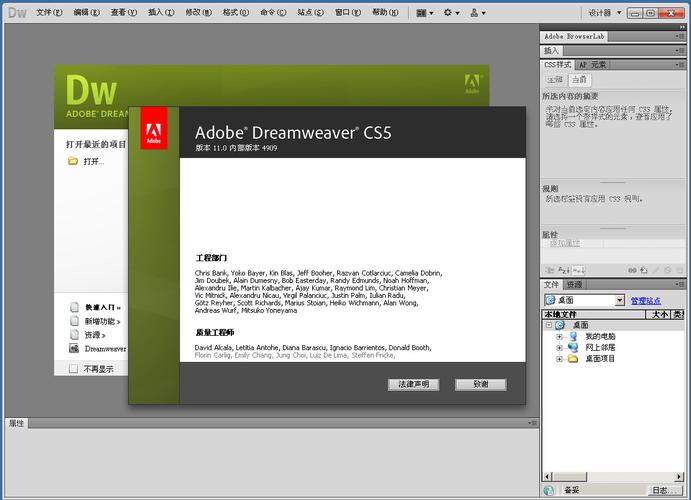Click Show list view A-Z icon in CSS panel
691x500 pixels.
[x=563, y=270]
